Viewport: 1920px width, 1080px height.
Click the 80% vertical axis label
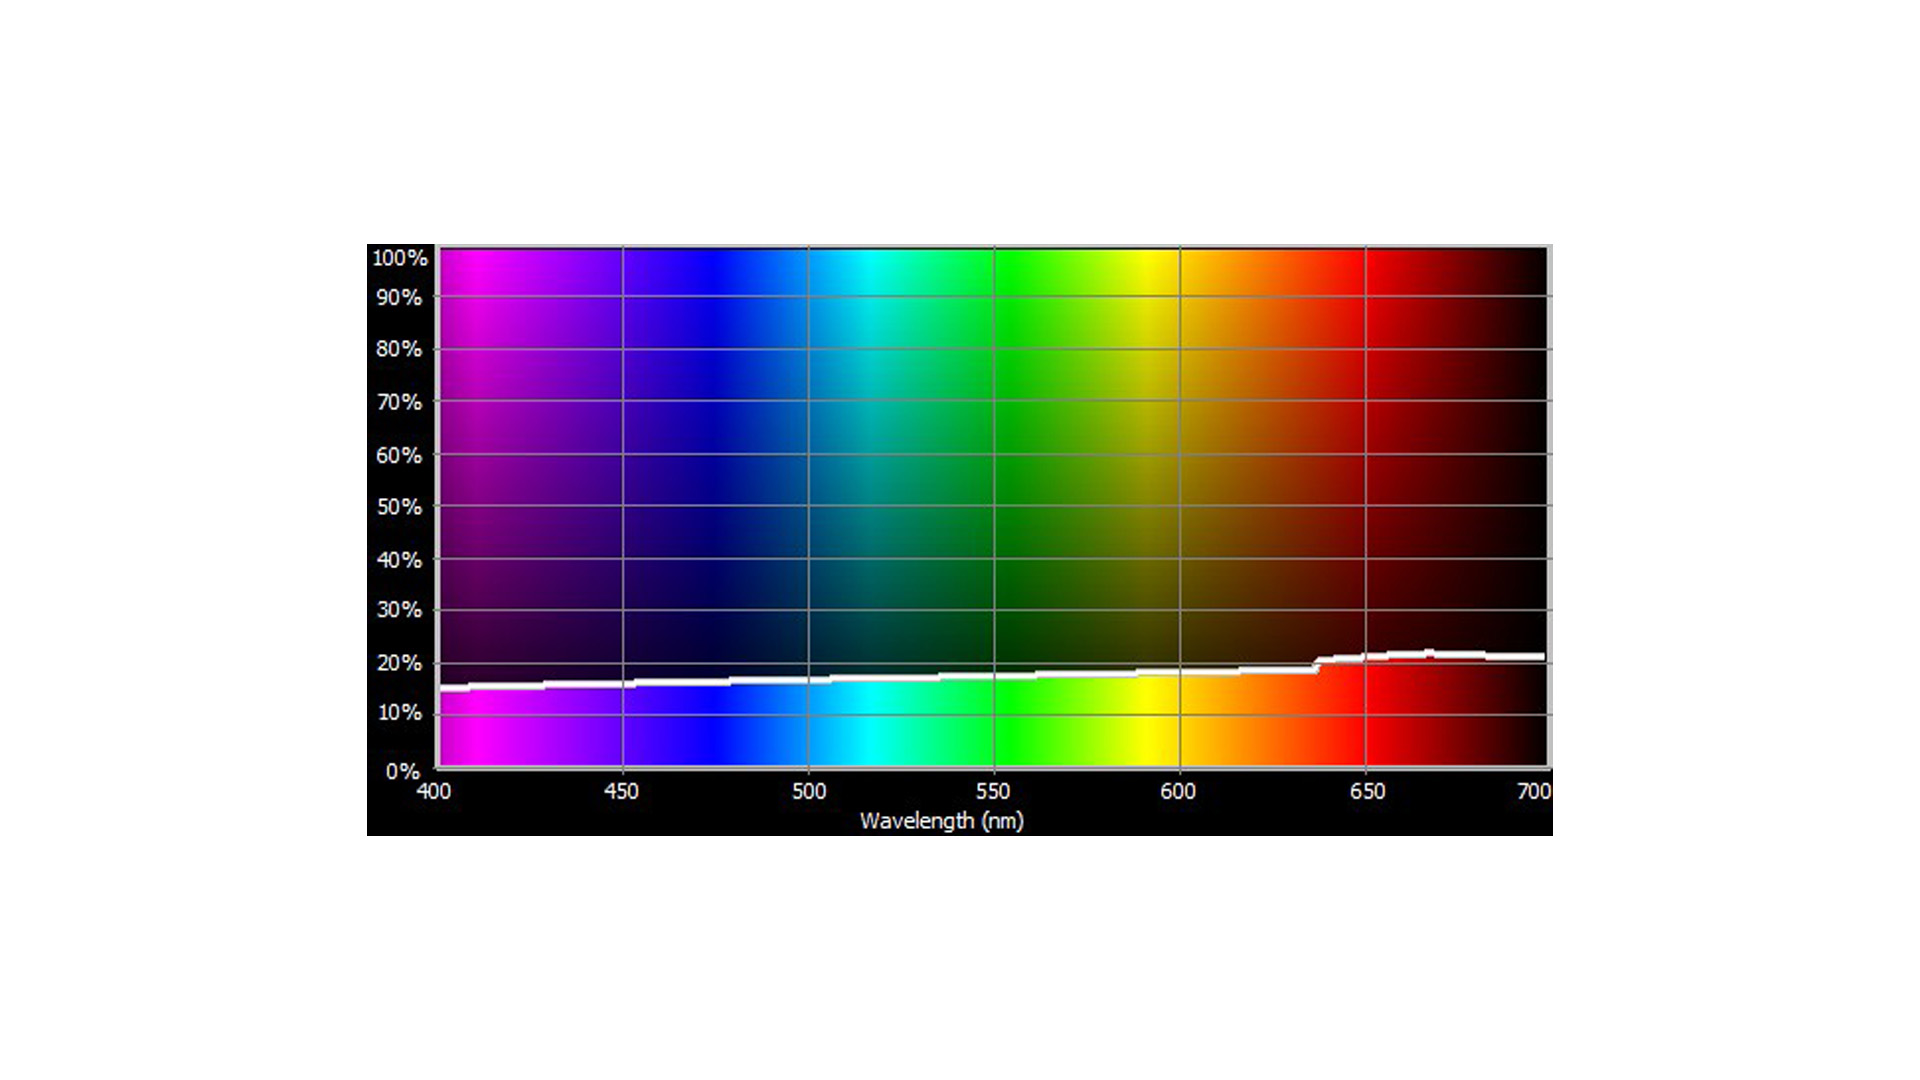pos(399,349)
